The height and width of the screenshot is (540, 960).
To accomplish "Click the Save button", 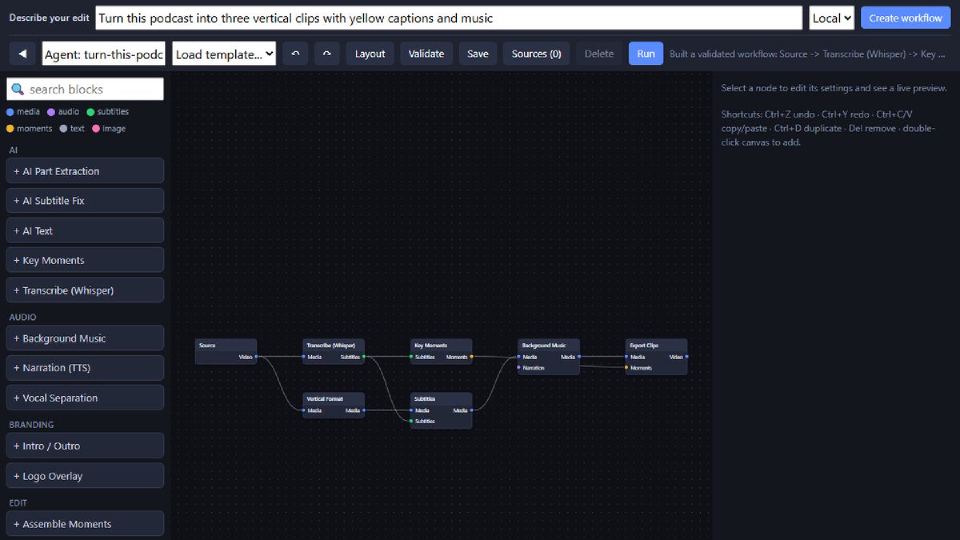I will [x=478, y=54].
